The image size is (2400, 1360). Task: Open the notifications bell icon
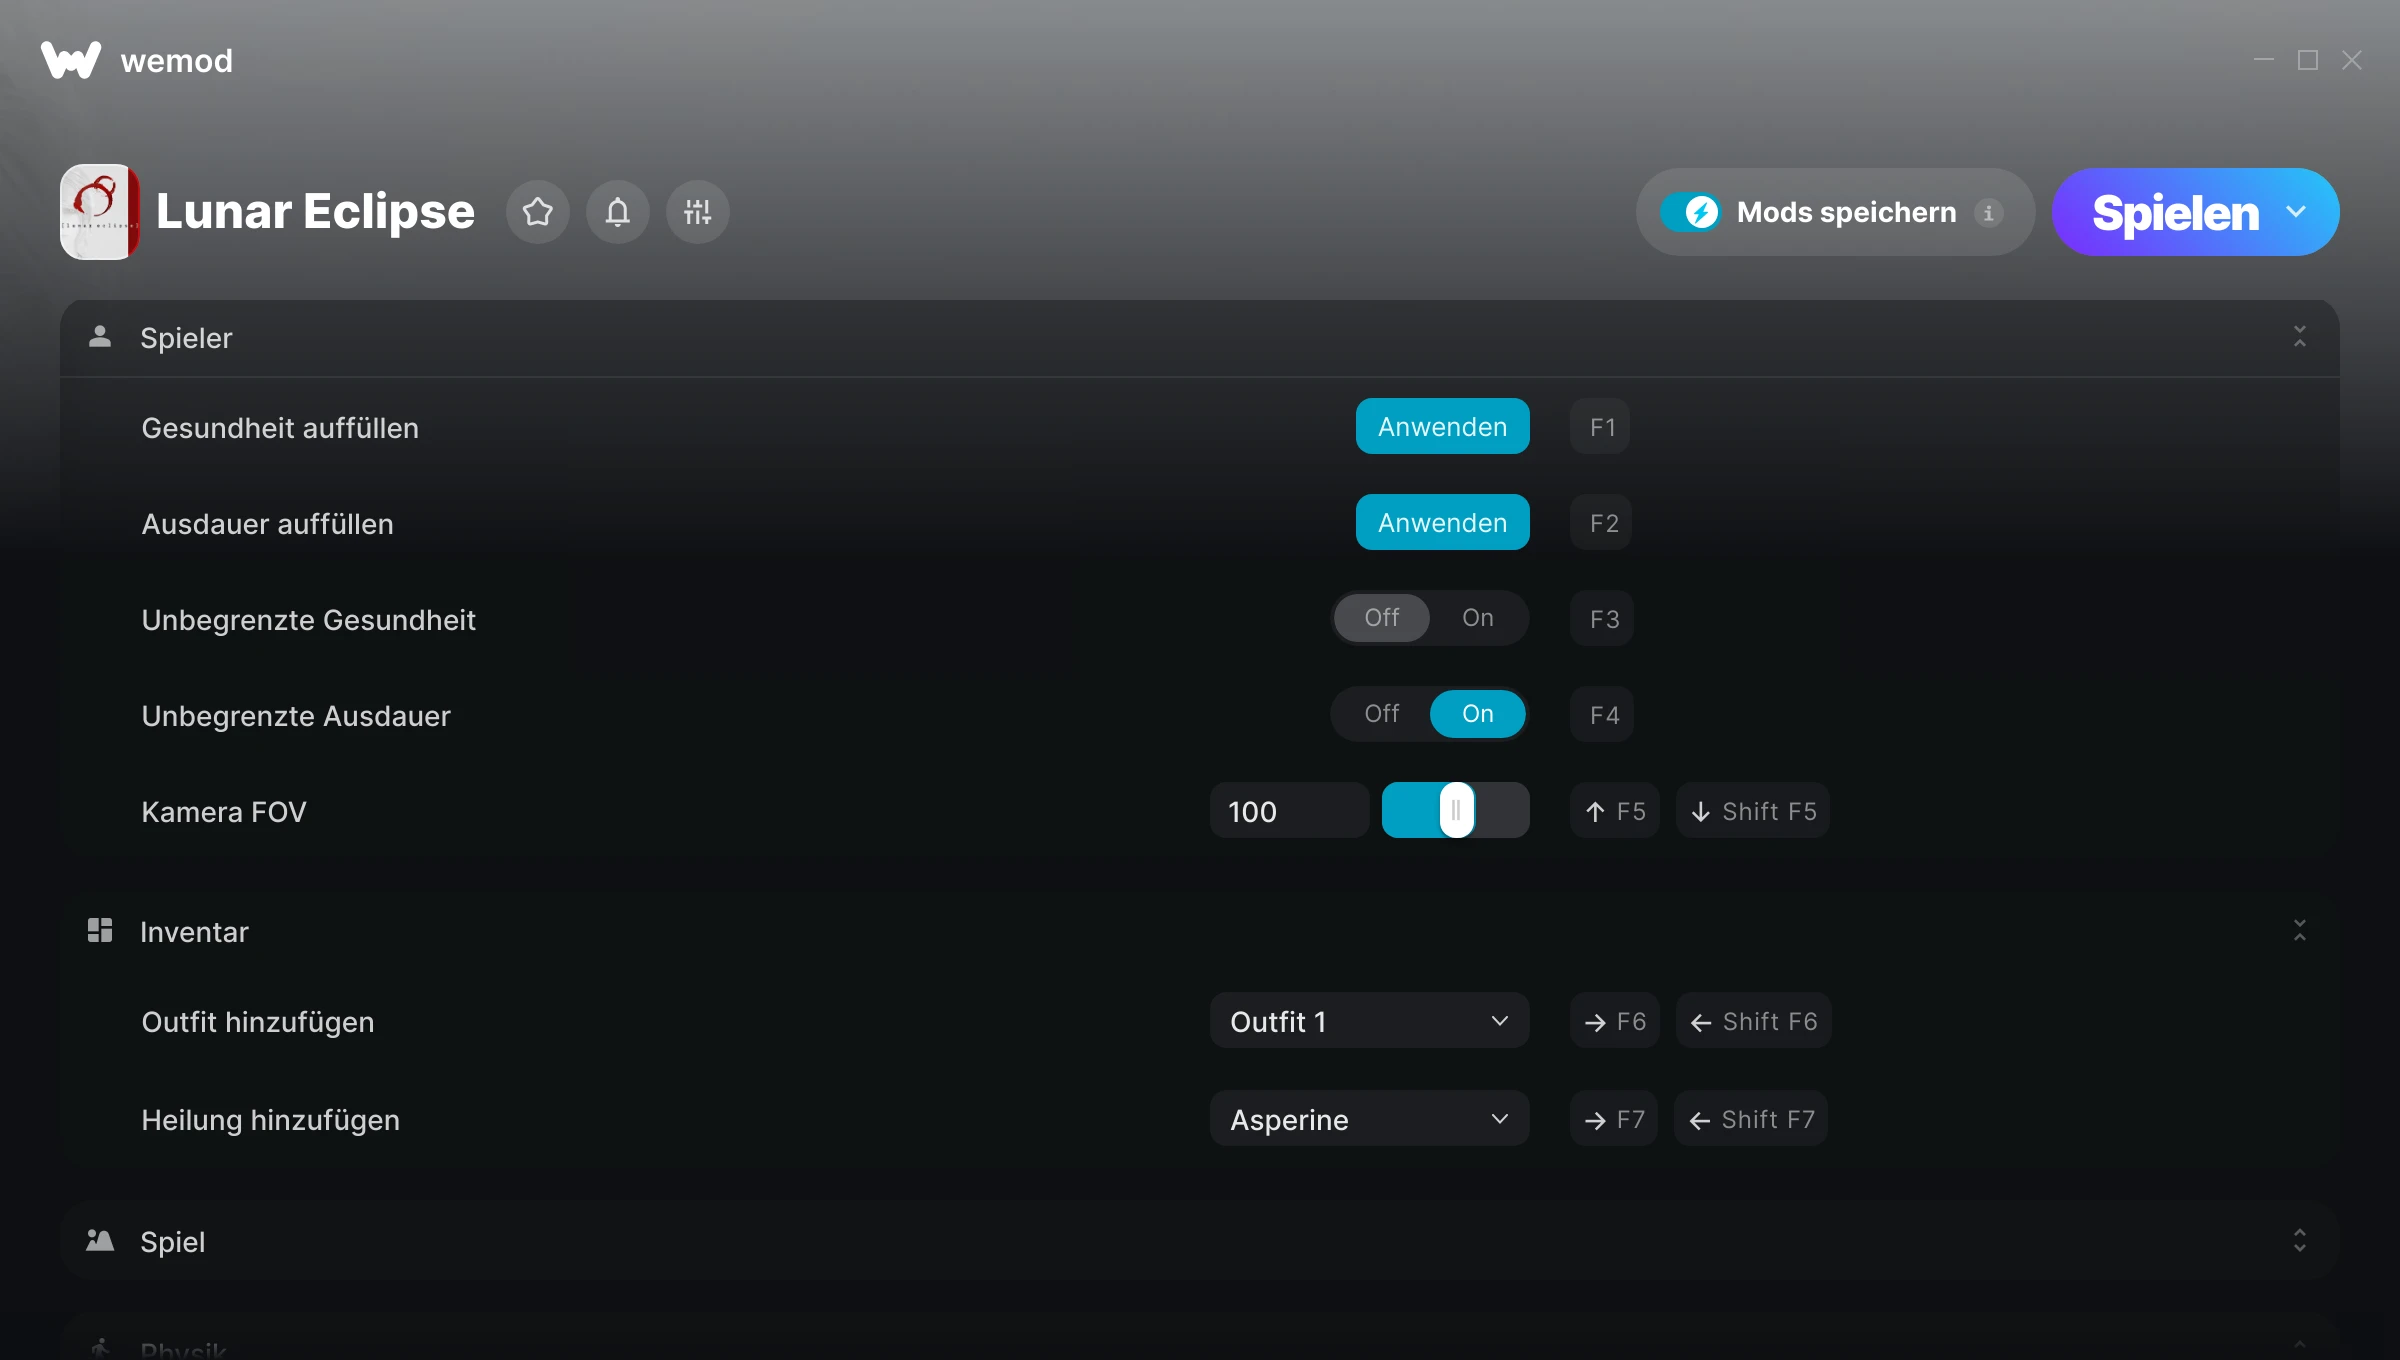[x=618, y=212]
